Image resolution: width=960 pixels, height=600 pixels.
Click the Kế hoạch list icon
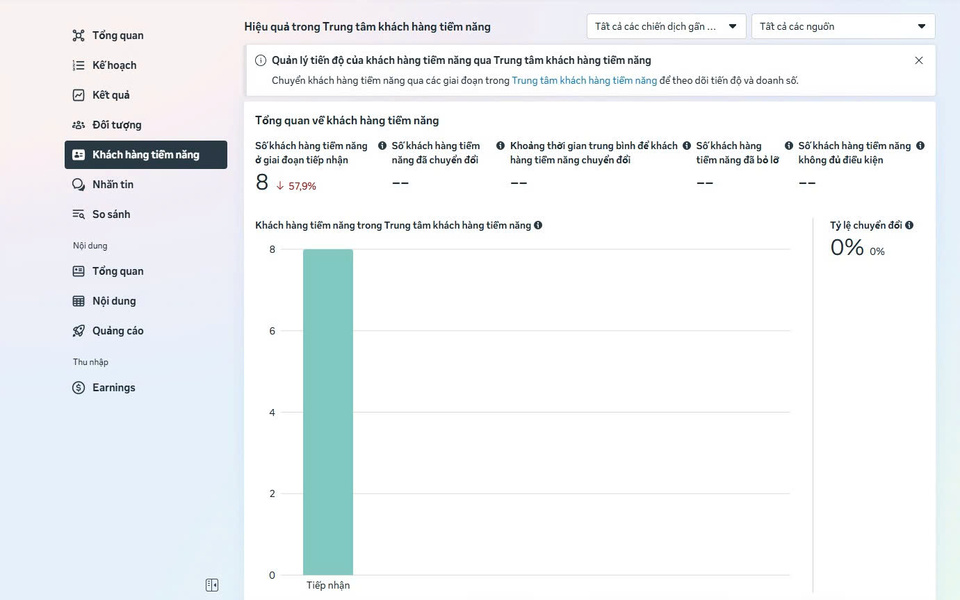pyautogui.click(x=79, y=66)
